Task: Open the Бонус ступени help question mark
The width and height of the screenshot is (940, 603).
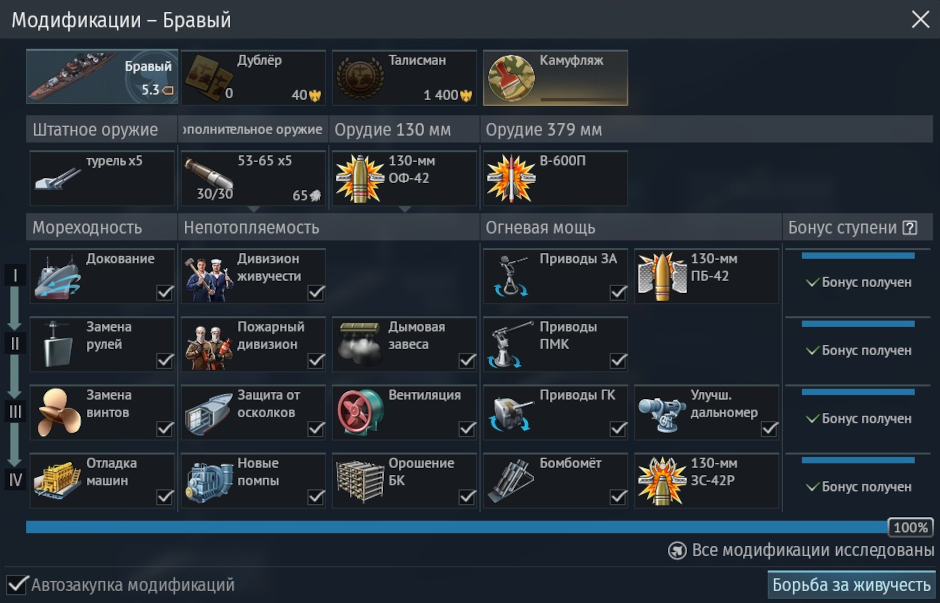Action: click(x=909, y=228)
